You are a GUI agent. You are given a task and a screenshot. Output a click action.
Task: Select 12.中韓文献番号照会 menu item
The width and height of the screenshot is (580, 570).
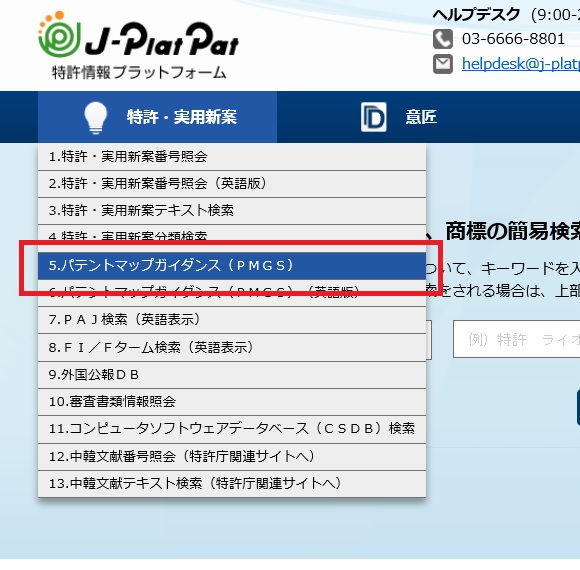(232, 457)
